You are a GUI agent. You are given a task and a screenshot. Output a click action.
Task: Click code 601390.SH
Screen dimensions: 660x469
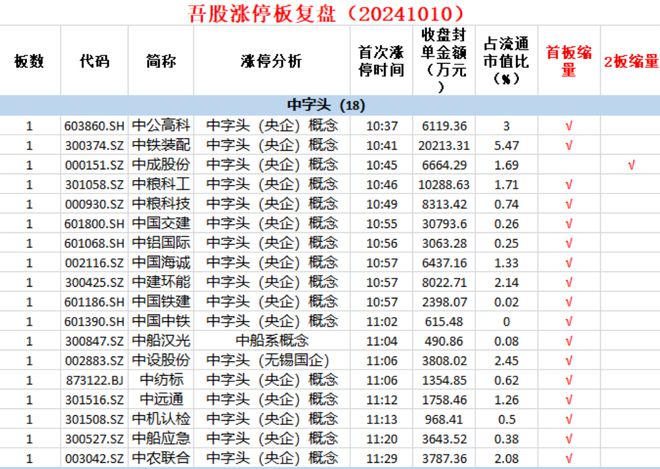coord(94,322)
